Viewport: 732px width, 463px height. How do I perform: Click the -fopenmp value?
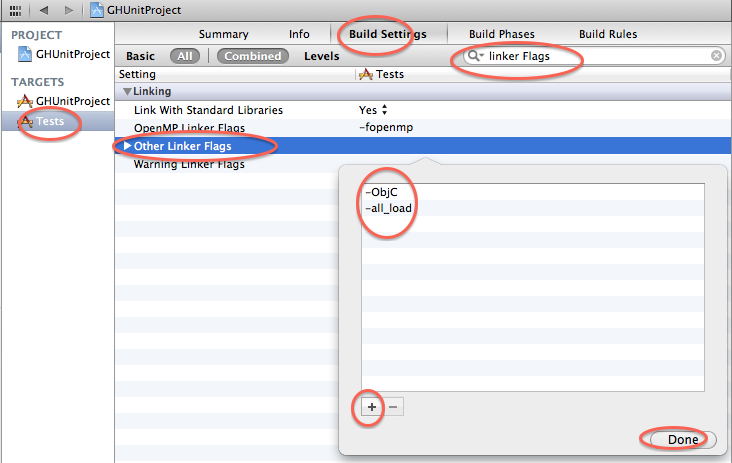coord(386,127)
